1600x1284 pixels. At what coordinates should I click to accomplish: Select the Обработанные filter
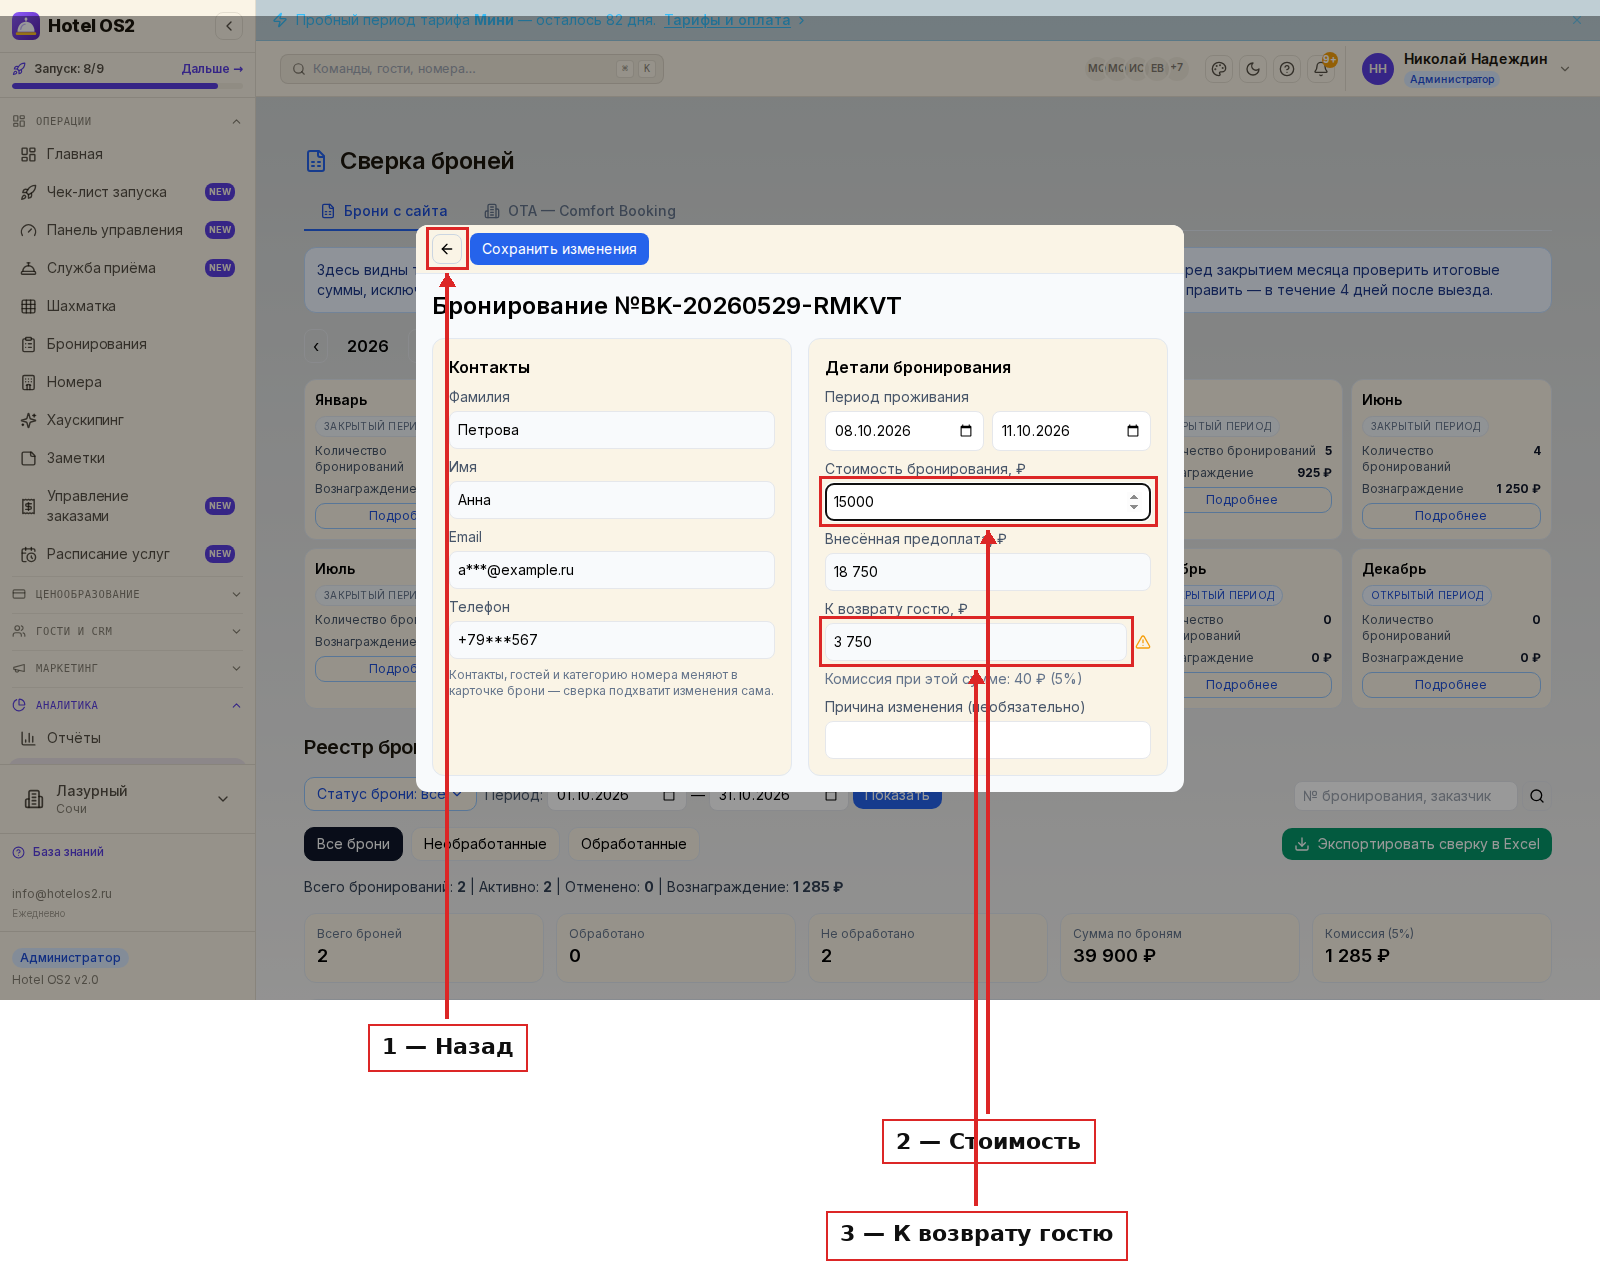[634, 844]
